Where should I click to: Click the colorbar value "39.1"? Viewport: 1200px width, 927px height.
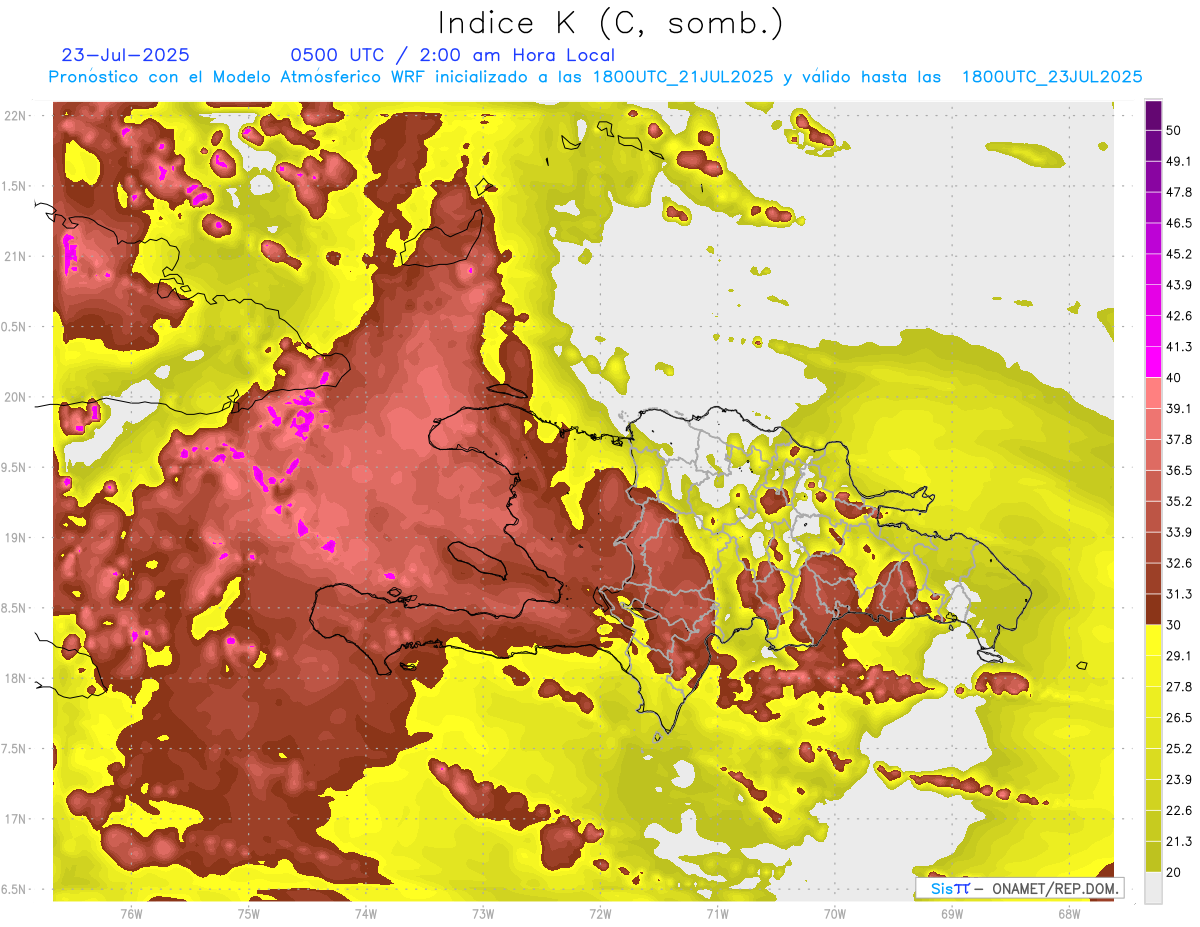[x=1179, y=409]
